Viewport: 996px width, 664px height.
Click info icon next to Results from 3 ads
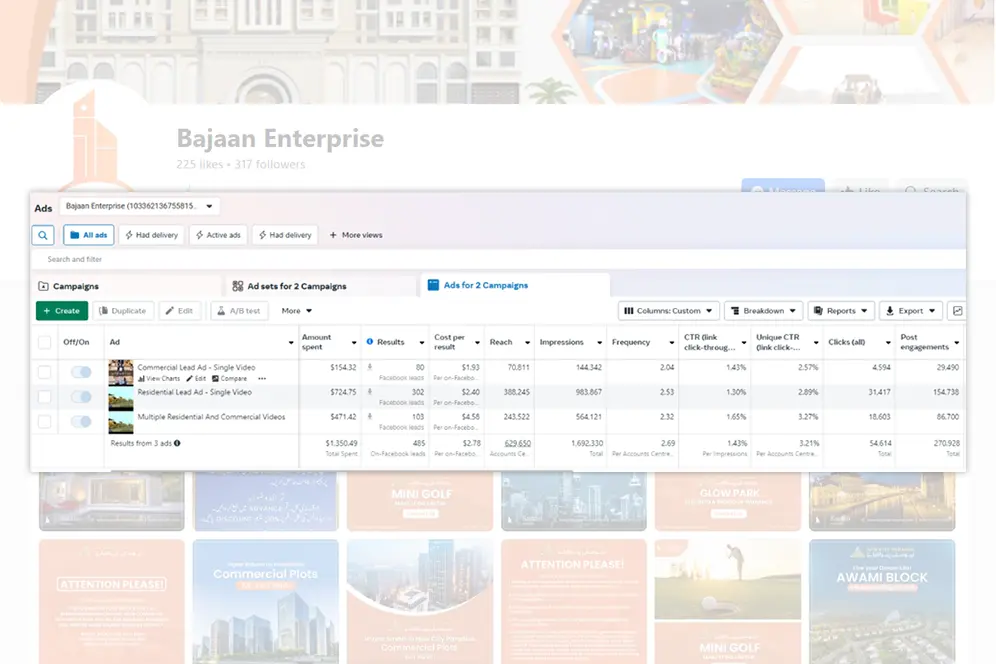point(177,443)
